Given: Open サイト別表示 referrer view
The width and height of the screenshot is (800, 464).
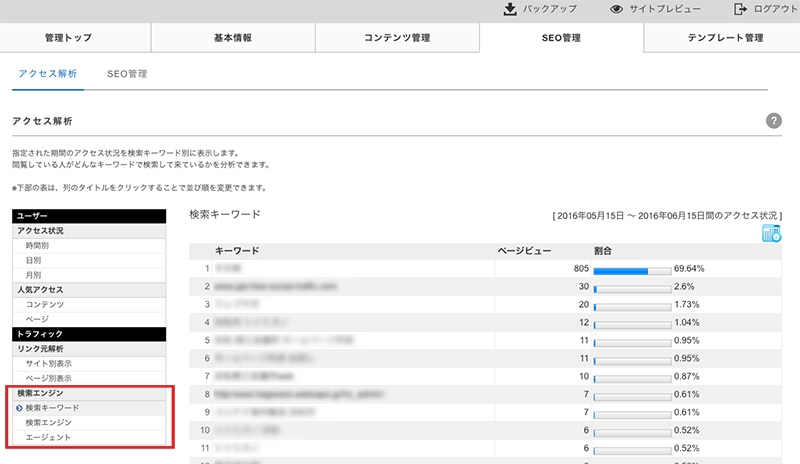Looking at the screenshot, I should 48,363.
